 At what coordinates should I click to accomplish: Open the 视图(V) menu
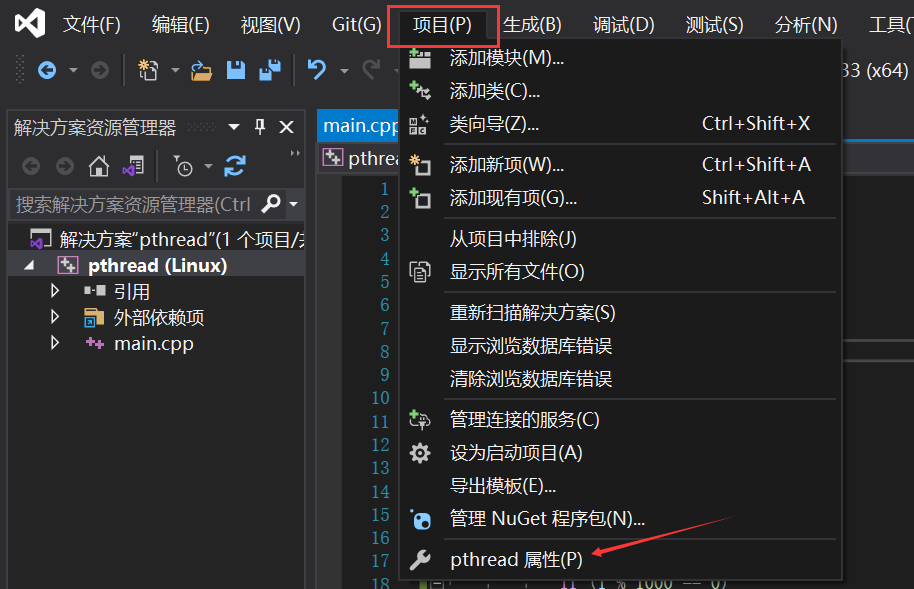pos(270,24)
